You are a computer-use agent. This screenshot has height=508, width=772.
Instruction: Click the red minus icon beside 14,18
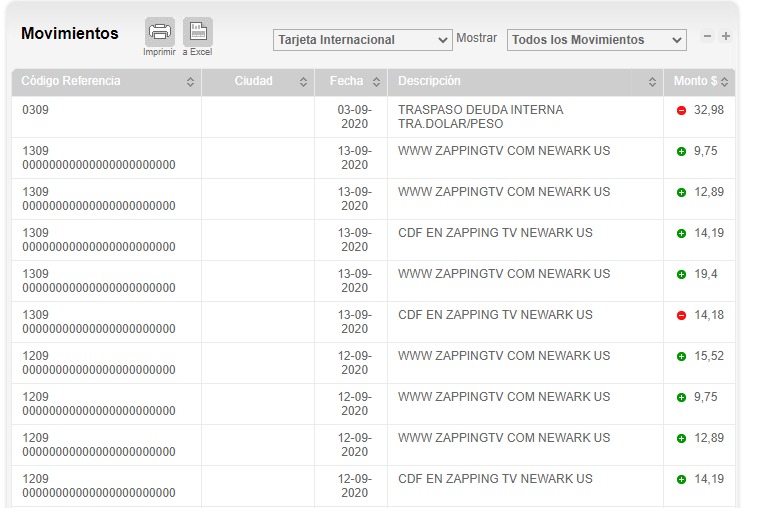[681, 316]
